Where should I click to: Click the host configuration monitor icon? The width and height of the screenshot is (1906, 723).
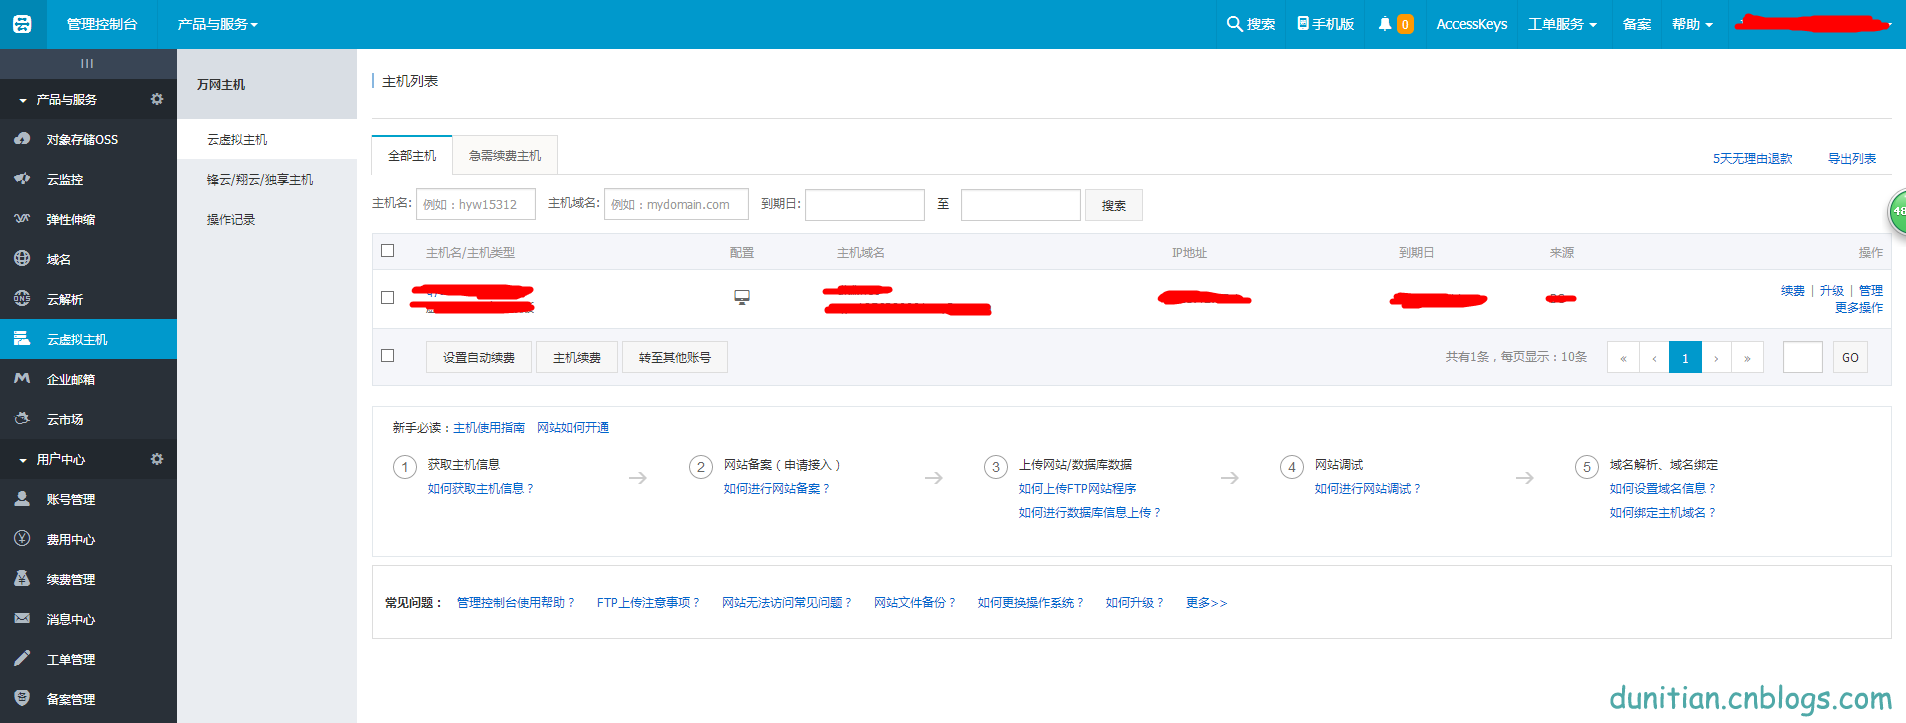click(742, 297)
